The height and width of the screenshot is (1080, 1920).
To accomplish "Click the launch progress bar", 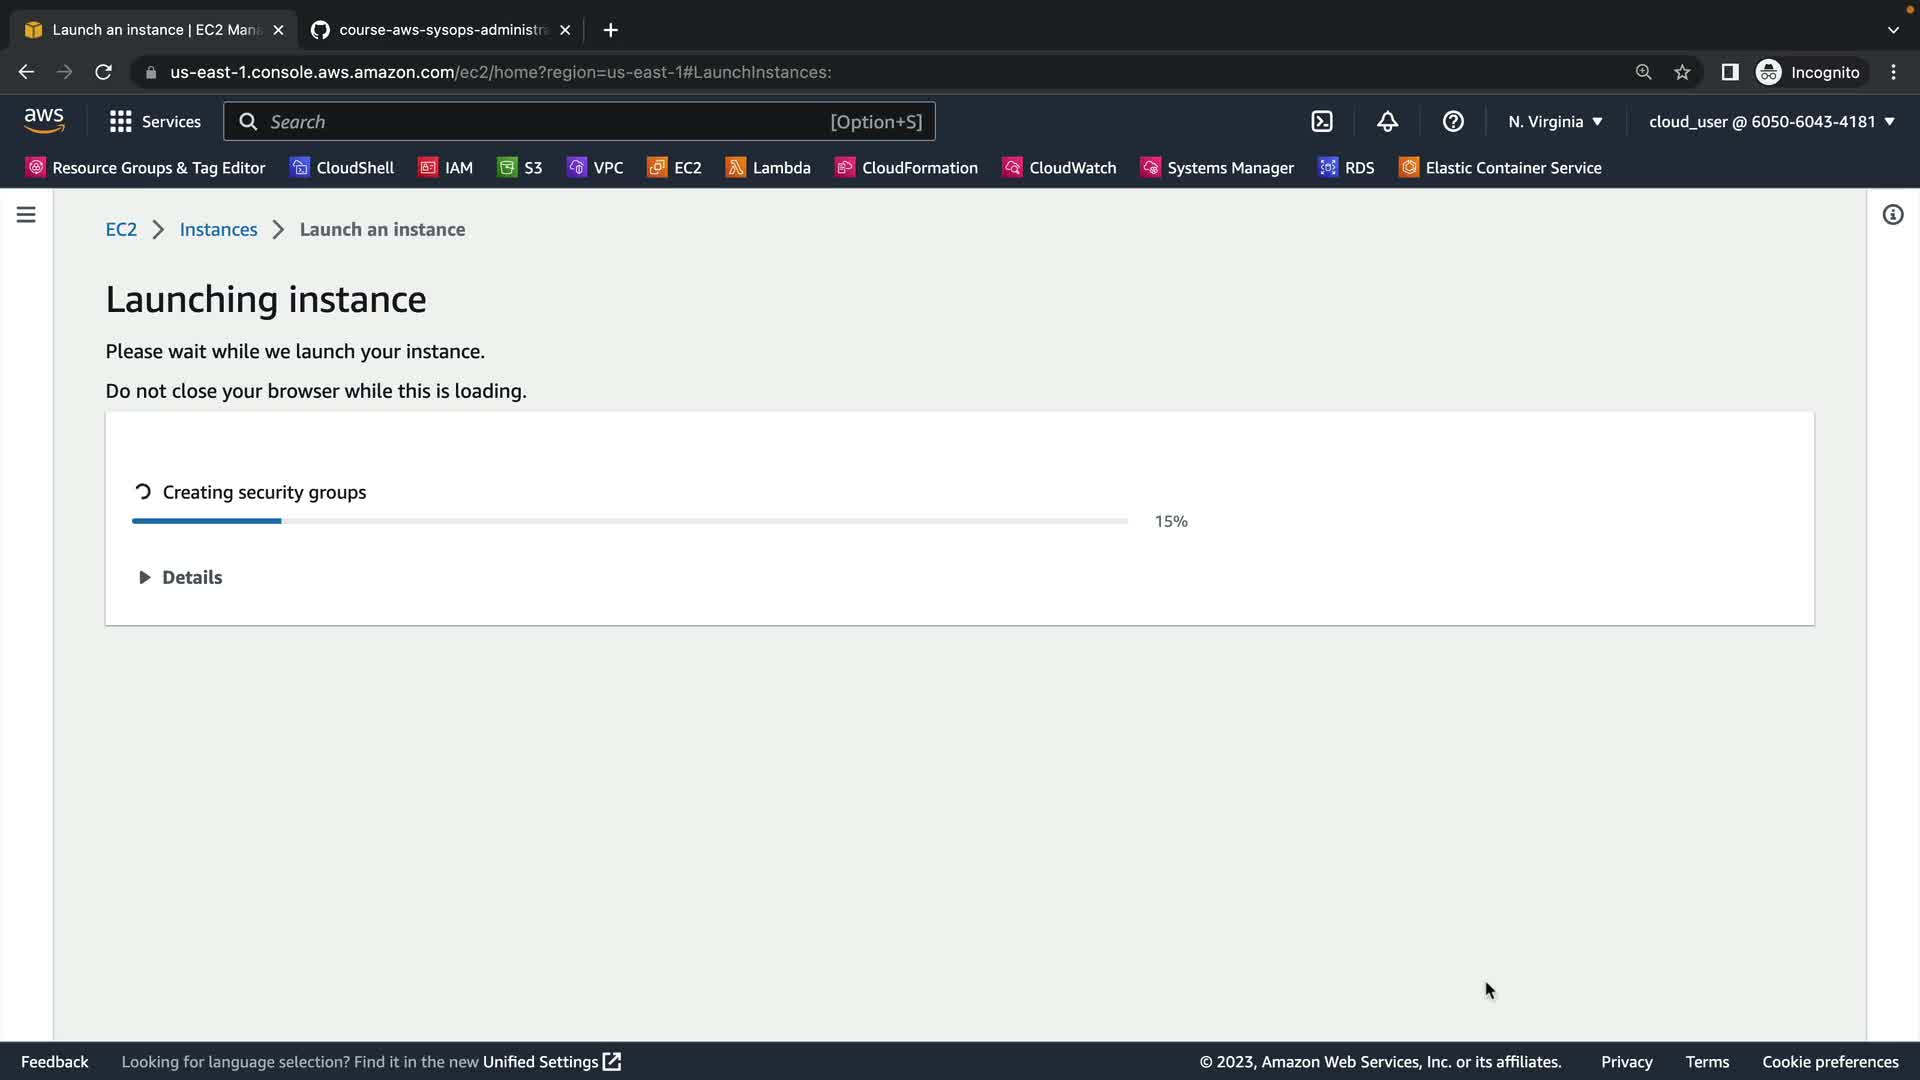I will pyautogui.click(x=630, y=521).
